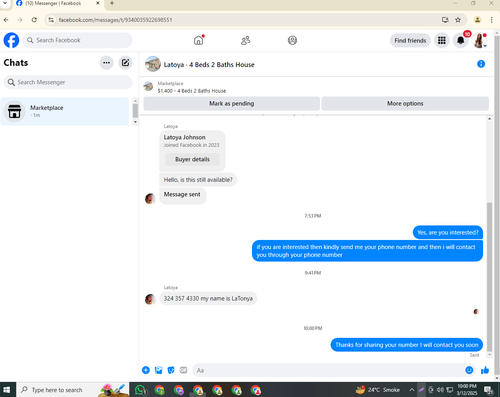Click site information icon in address bar
The height and width of the screenshot is (397, 500).
coord(51,20)
